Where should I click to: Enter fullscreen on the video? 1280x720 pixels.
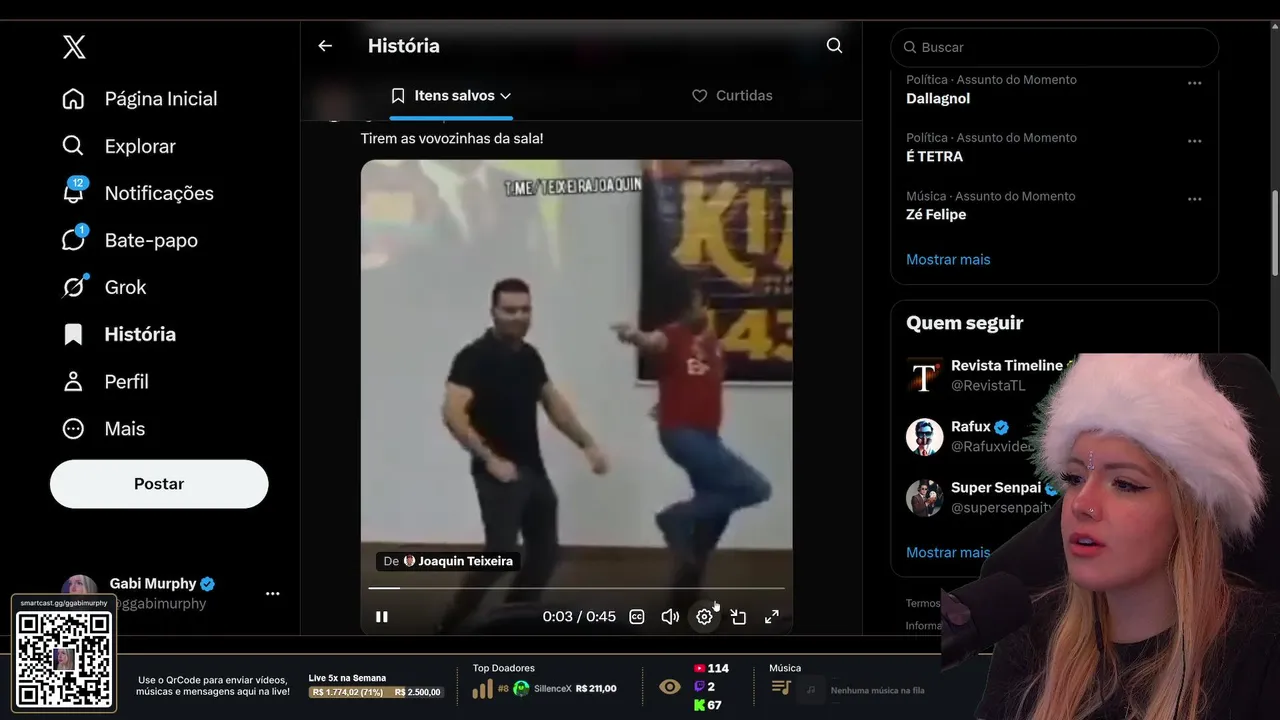point(772,617)
